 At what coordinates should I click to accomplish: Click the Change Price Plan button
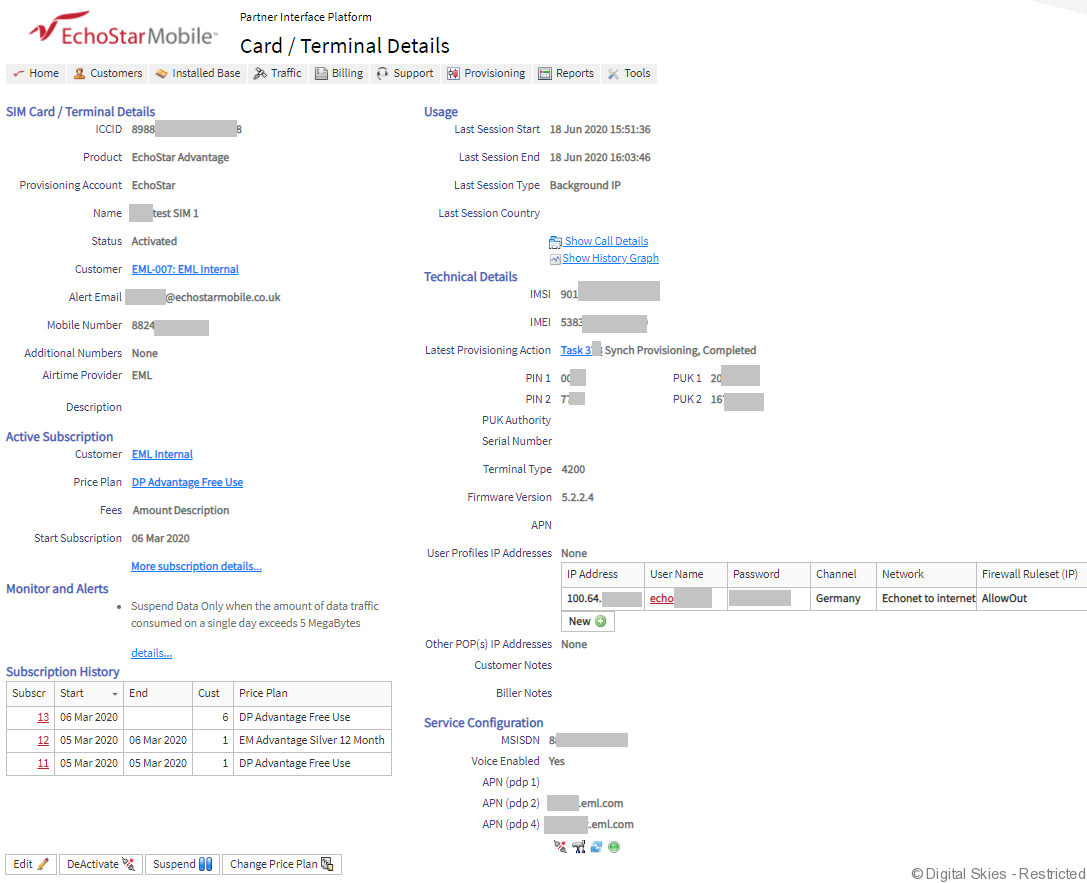click(x=281, y=864)
